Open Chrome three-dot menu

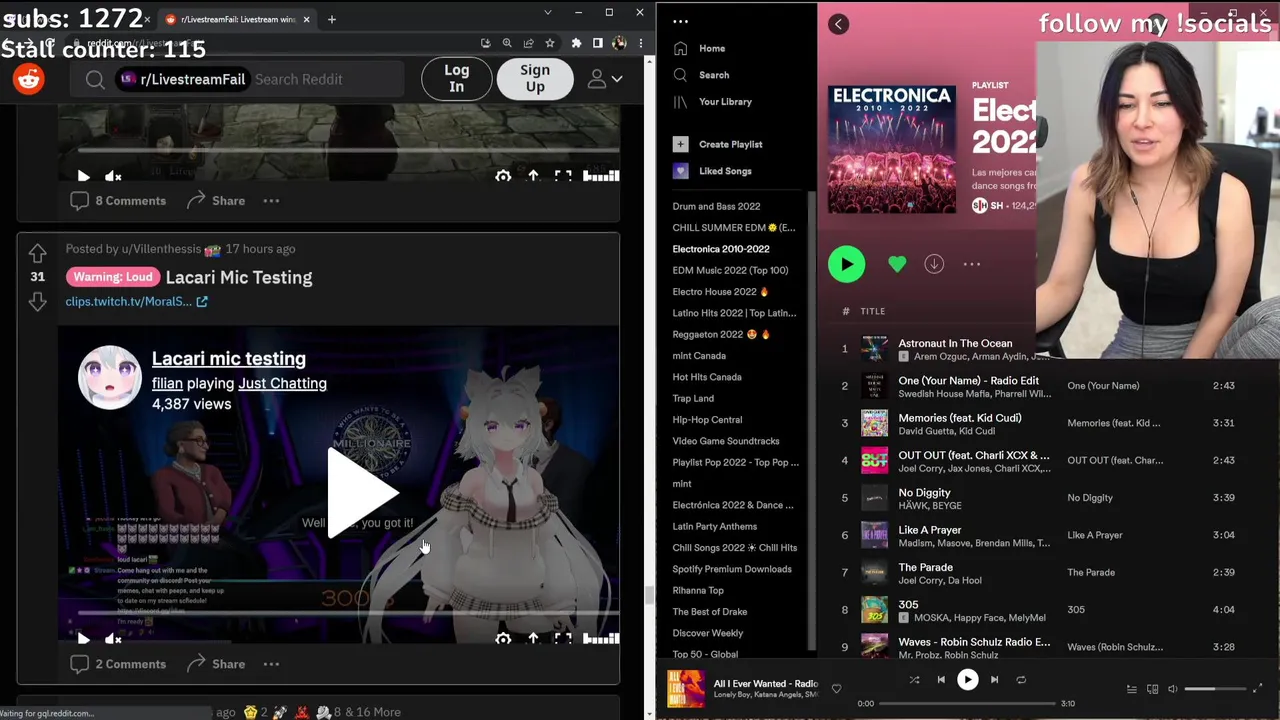[x=640, y=43]
